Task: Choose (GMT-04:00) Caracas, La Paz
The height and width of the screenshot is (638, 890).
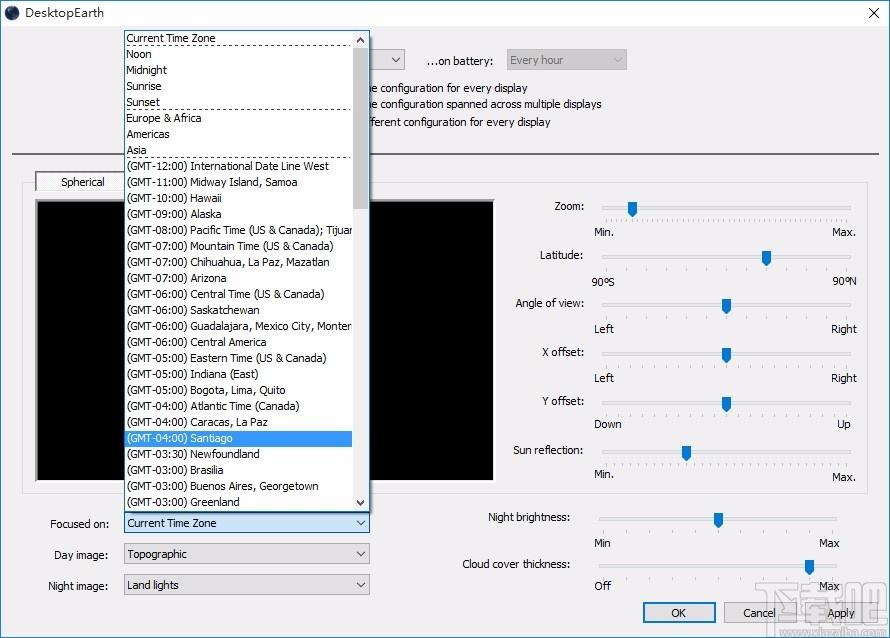Action: pyautogui.click(x=238, y=422)
